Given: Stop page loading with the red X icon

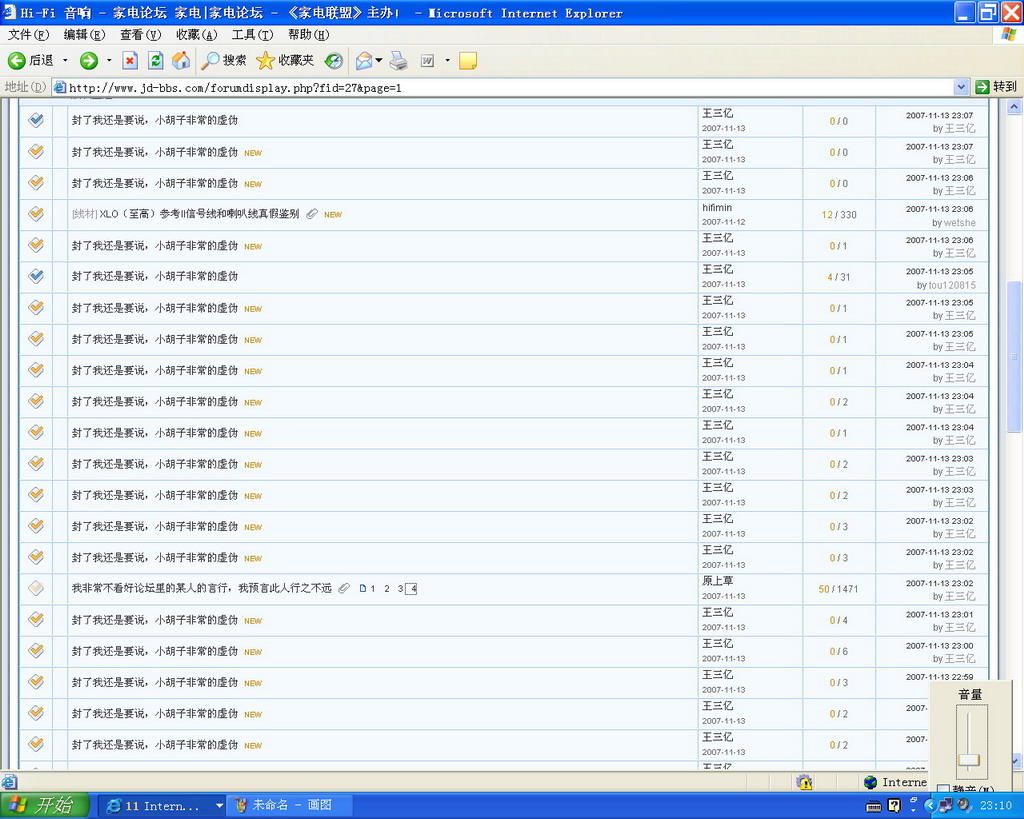Looking at the screenshot, I should [x=130, y=61].
